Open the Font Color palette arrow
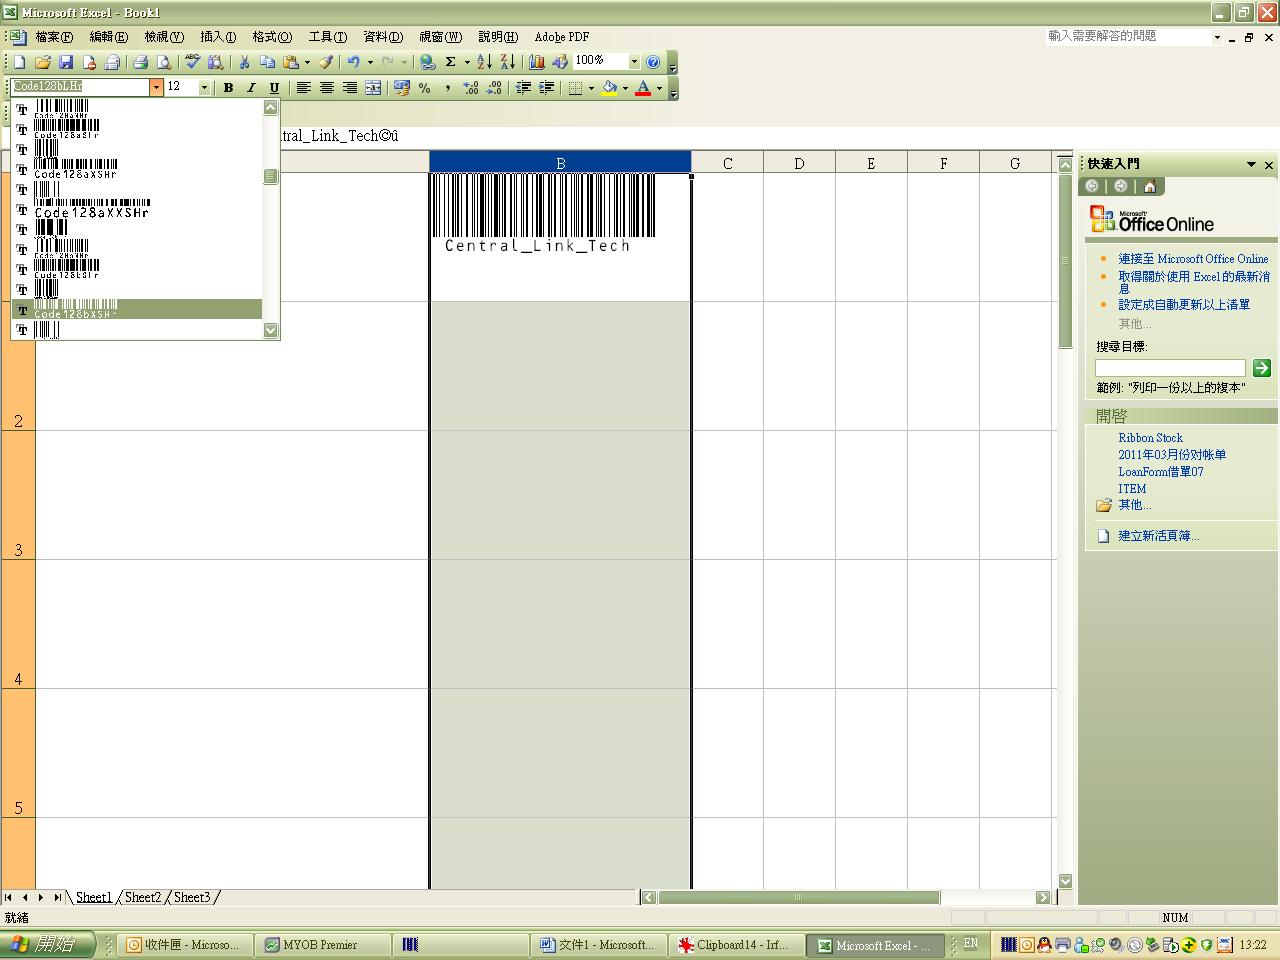Viewport: 1280px width, 960px height. 659,88
